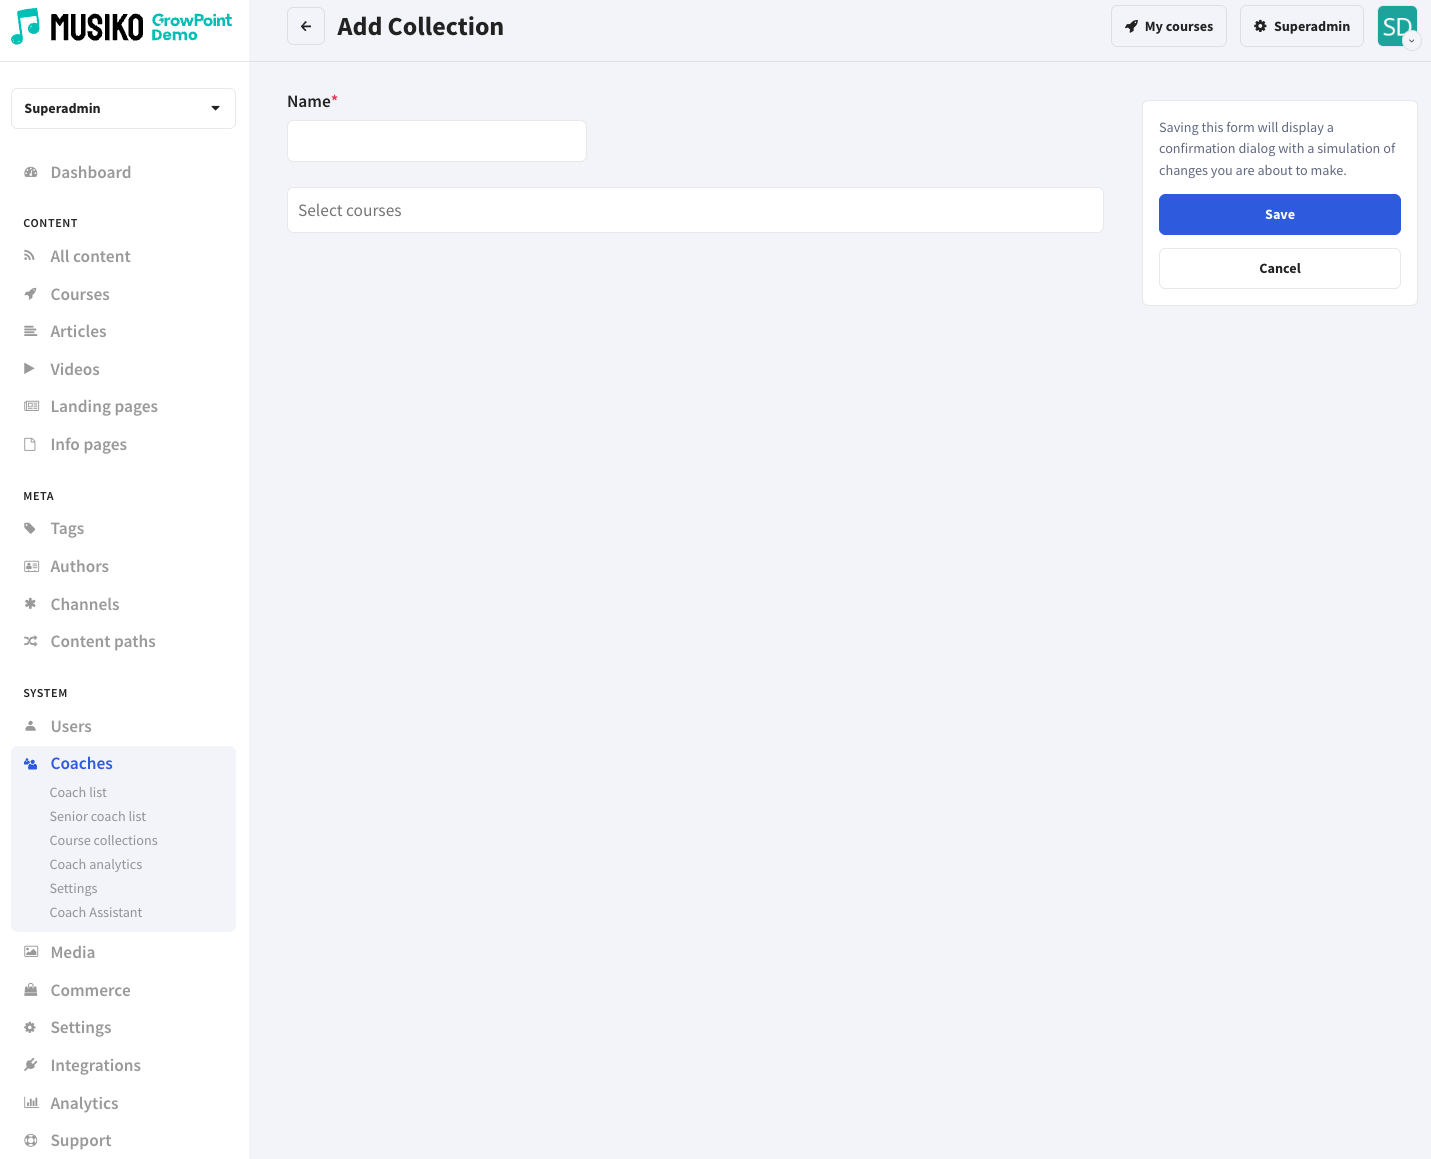Click the rocket icon next to Courses
Image resolution: width=1431 pixels, height=1159 pixels.
click(31, 294)
